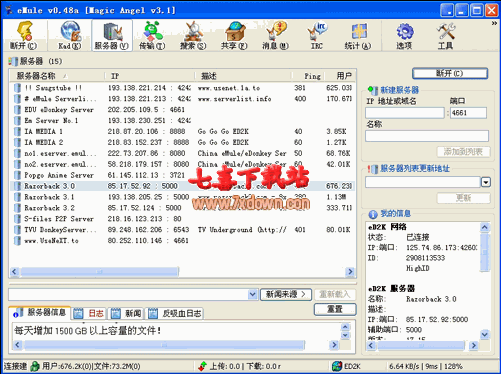Click the server list horizontal scrollbar thumb

tap(99, 272)
